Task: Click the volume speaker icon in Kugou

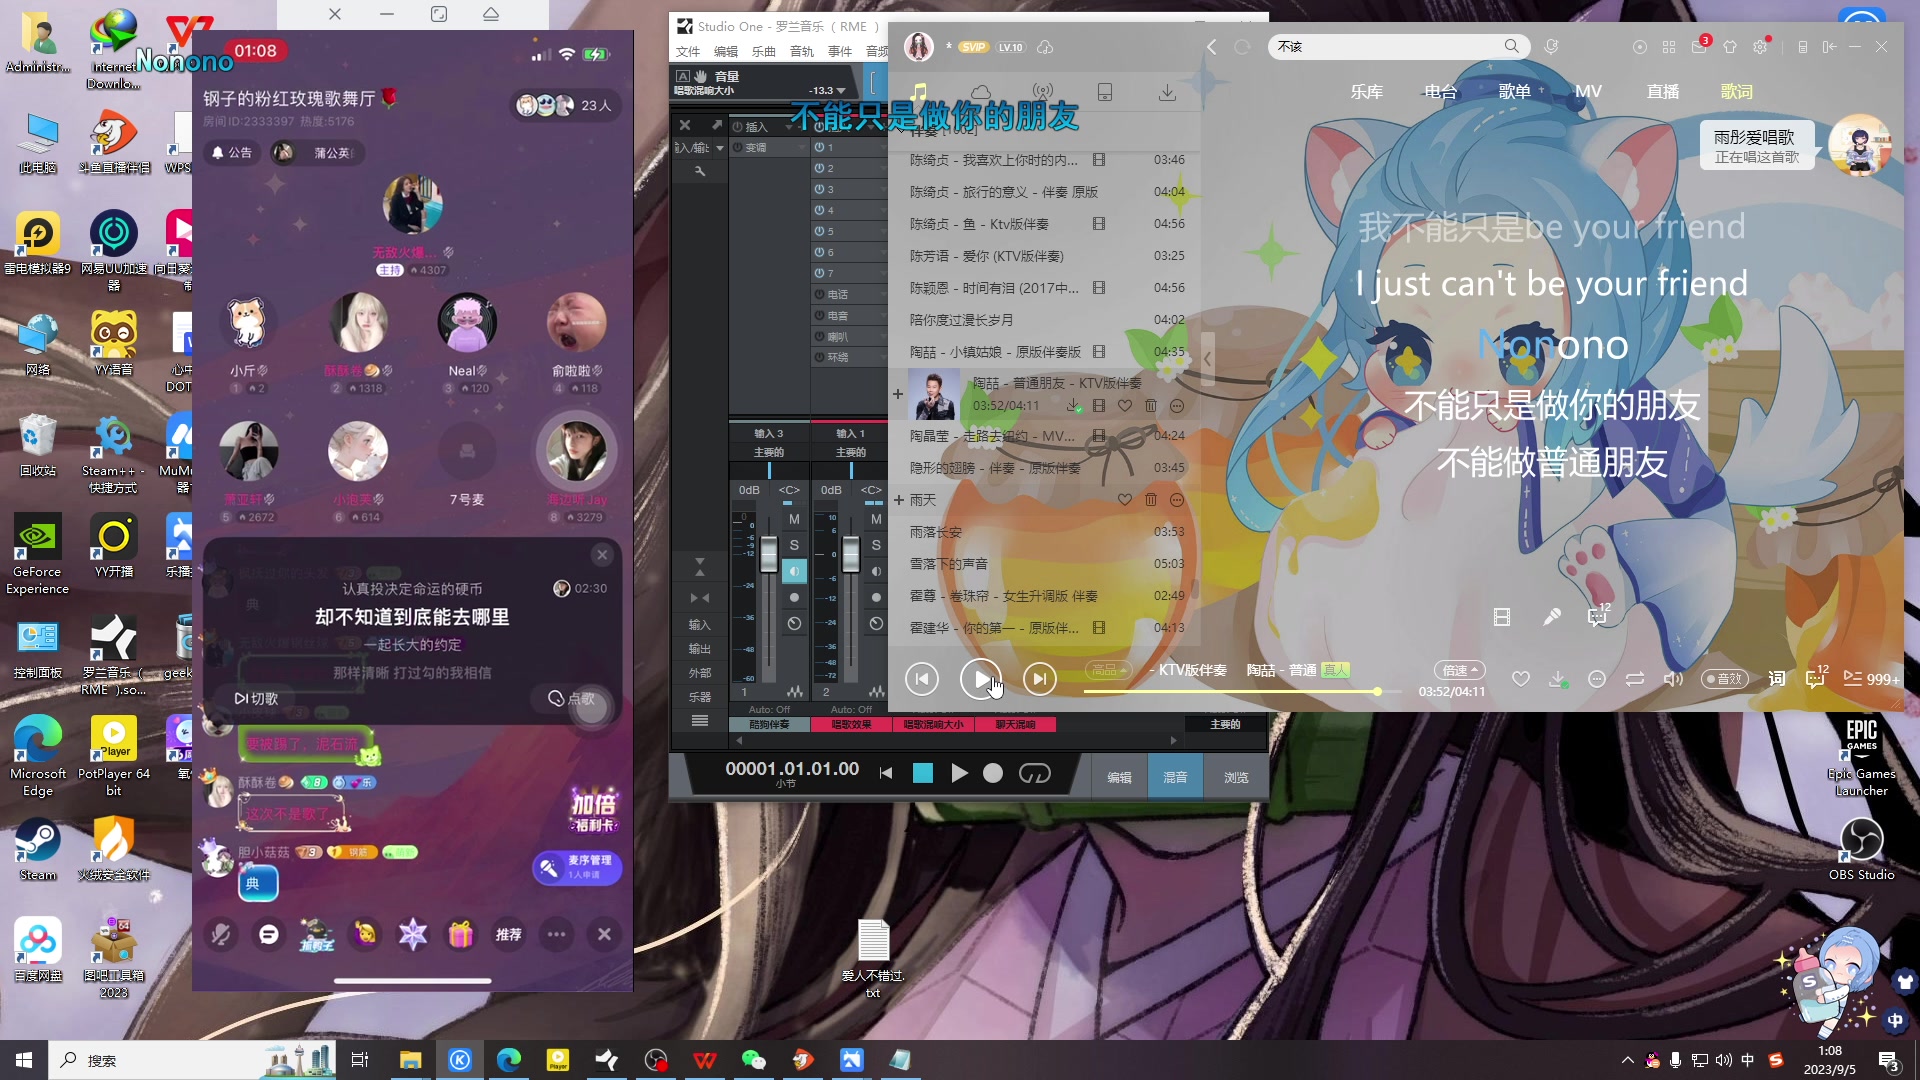Action: click(1673, 679)
